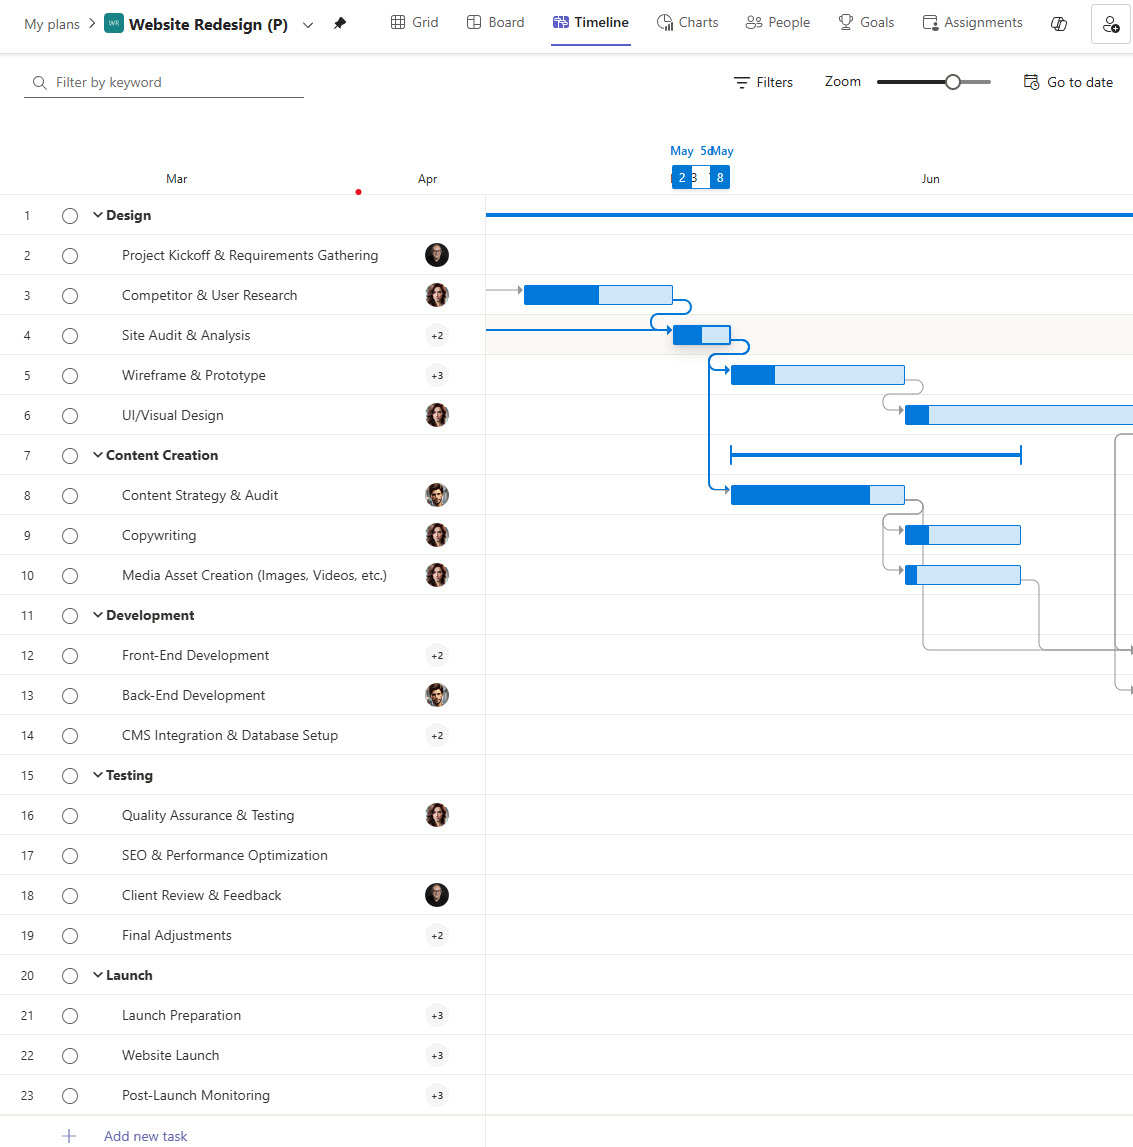
Task: Open Filters with the funnel icon
Action: click(742, 83)
